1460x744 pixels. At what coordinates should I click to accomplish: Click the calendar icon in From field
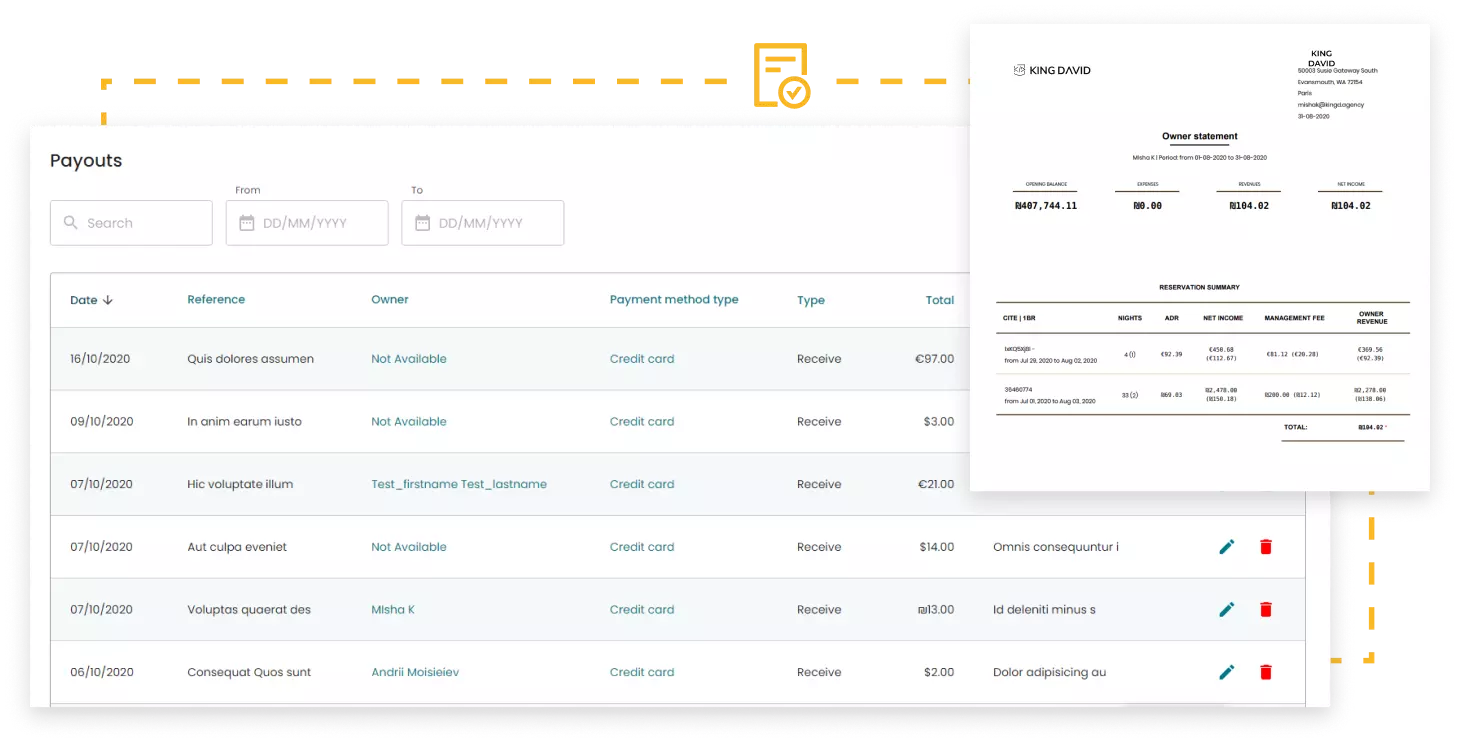[x=247, y=223]
